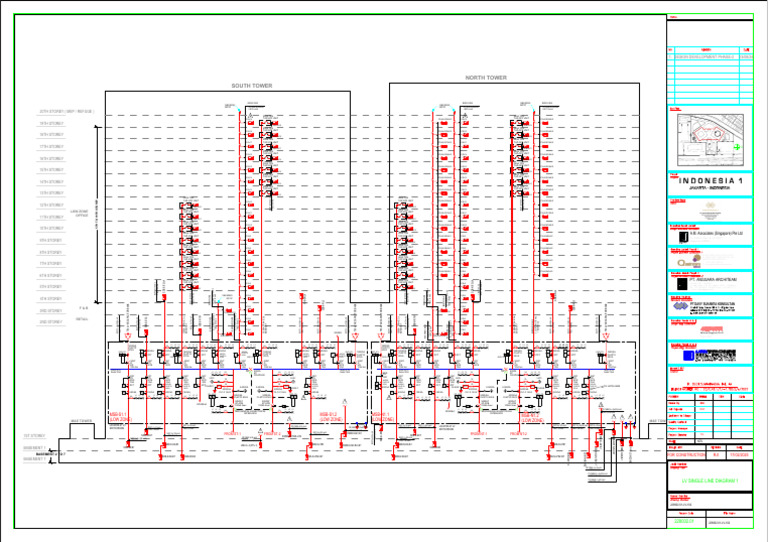Click the gold client emblem logo
The height and width of the screenshot is (542, 768).
710,207
